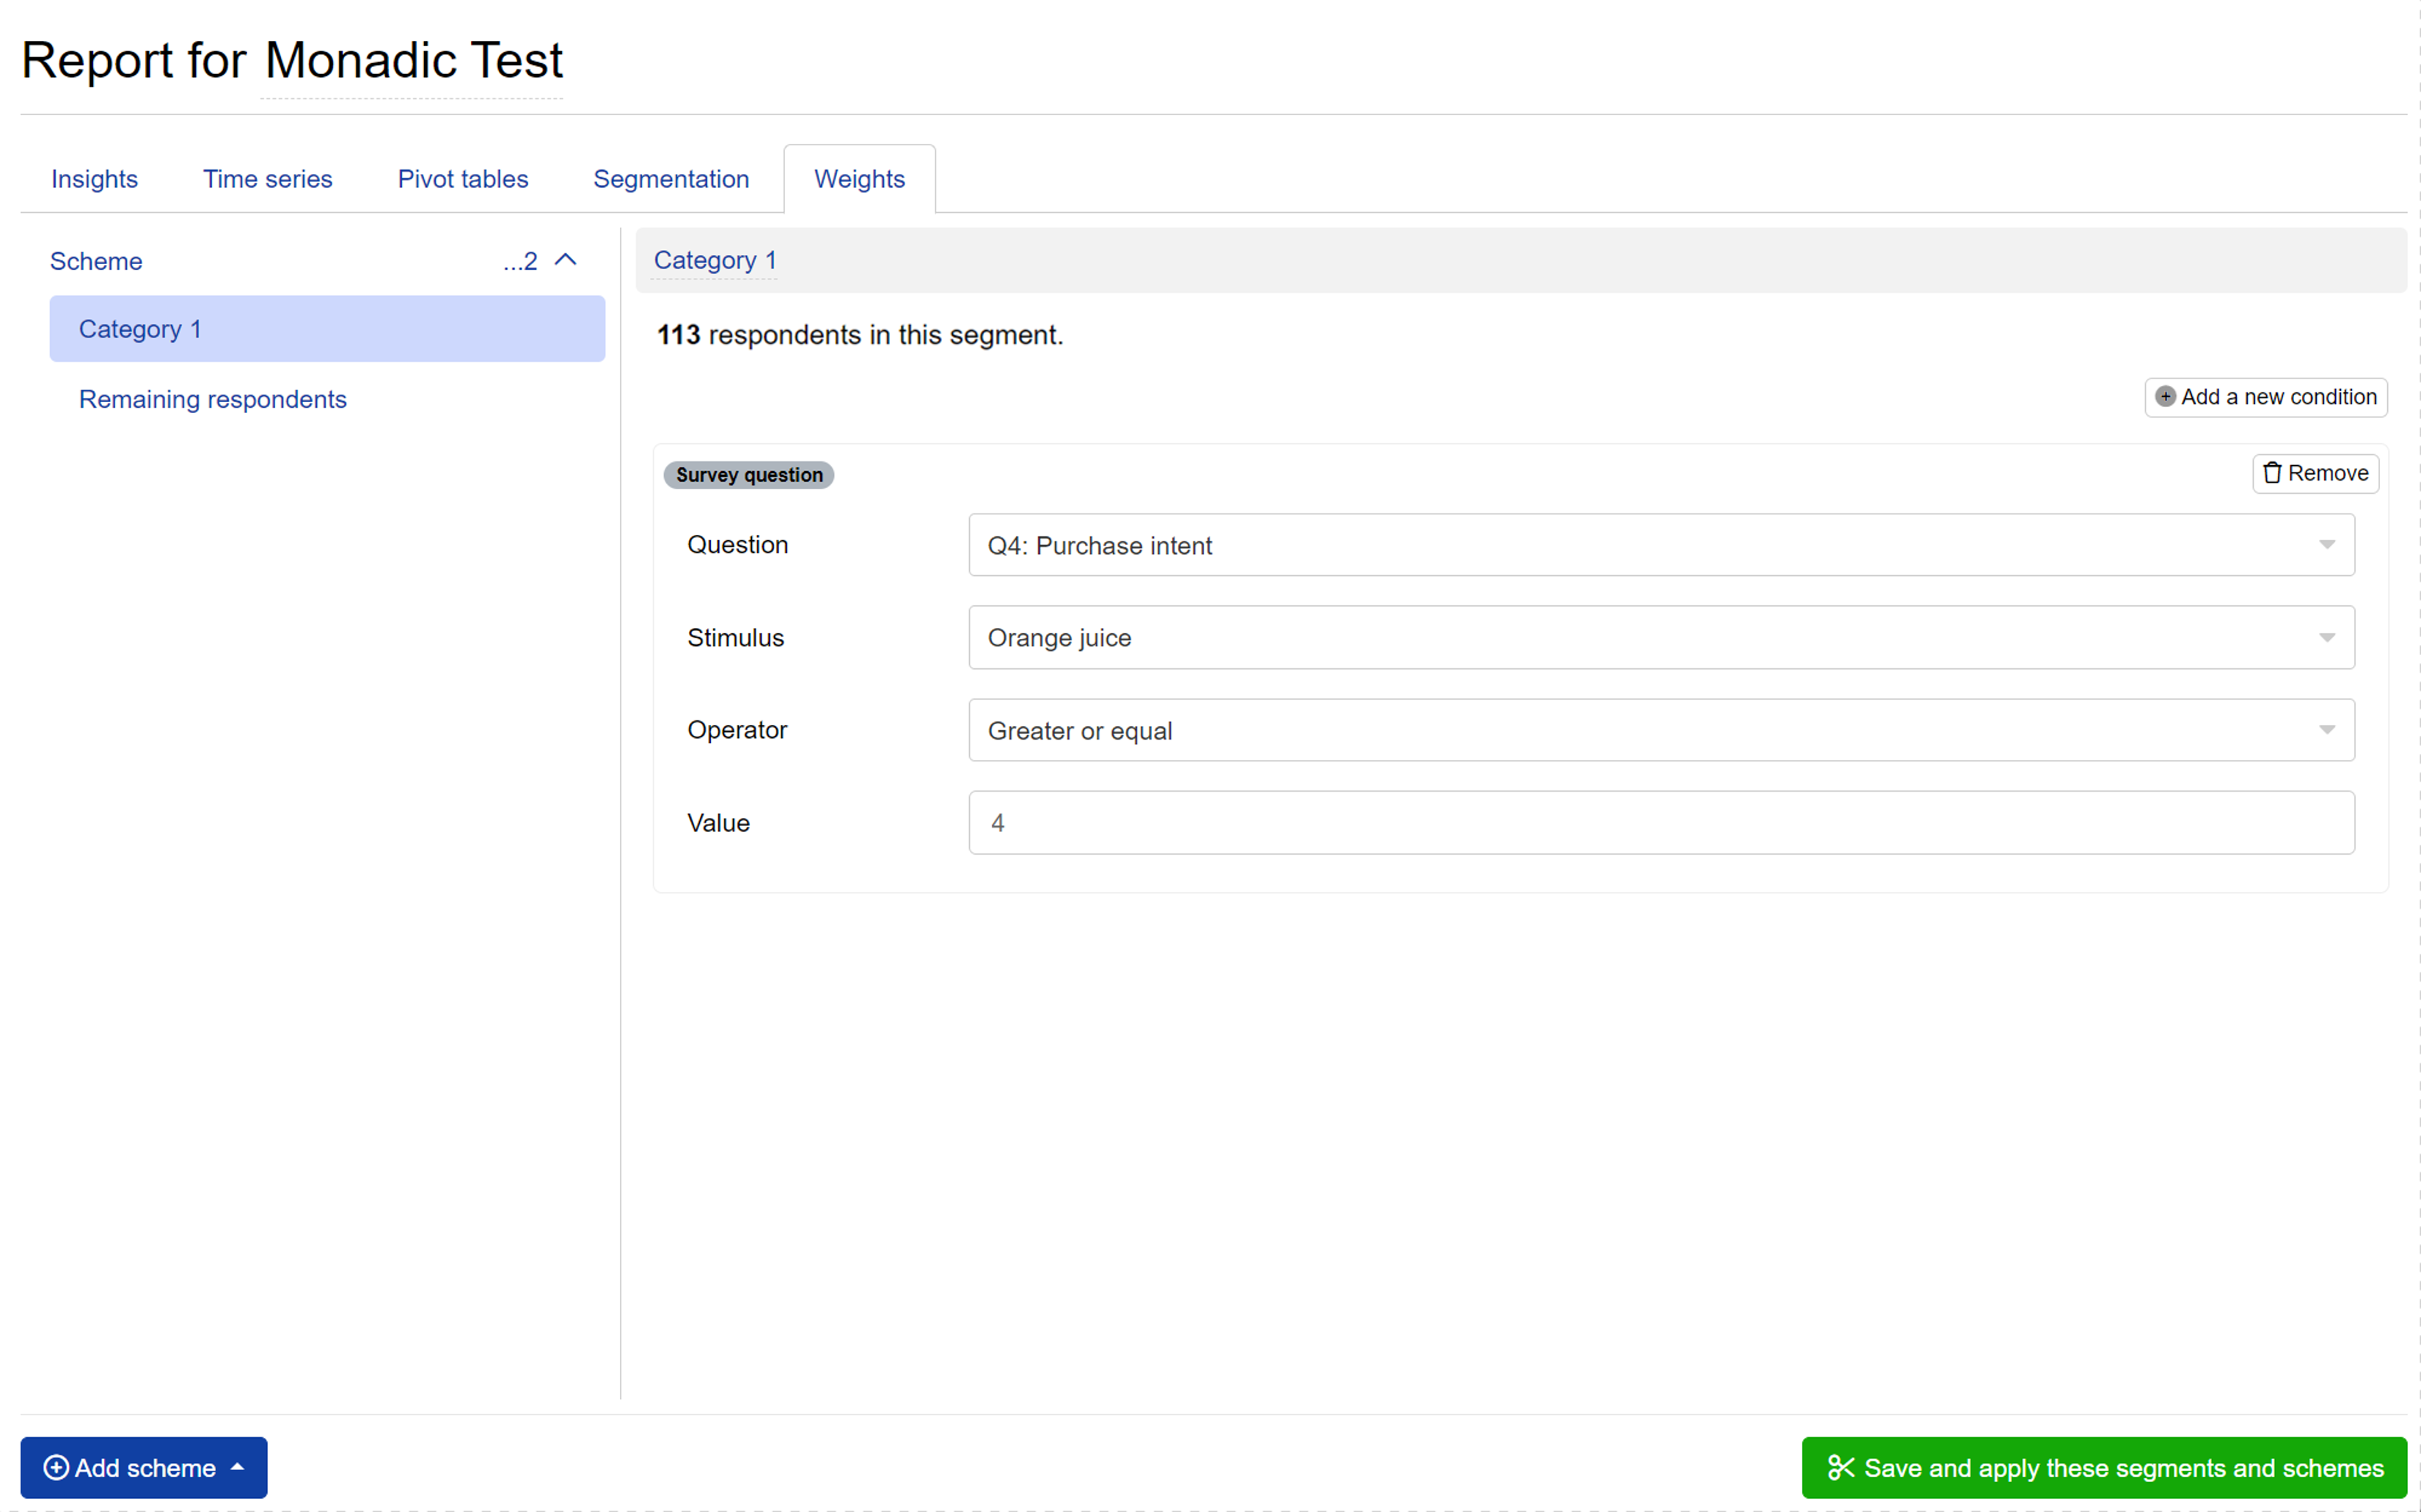
Task: Click the Category 1 collapse chevron
Action: (x=566, y=261)
